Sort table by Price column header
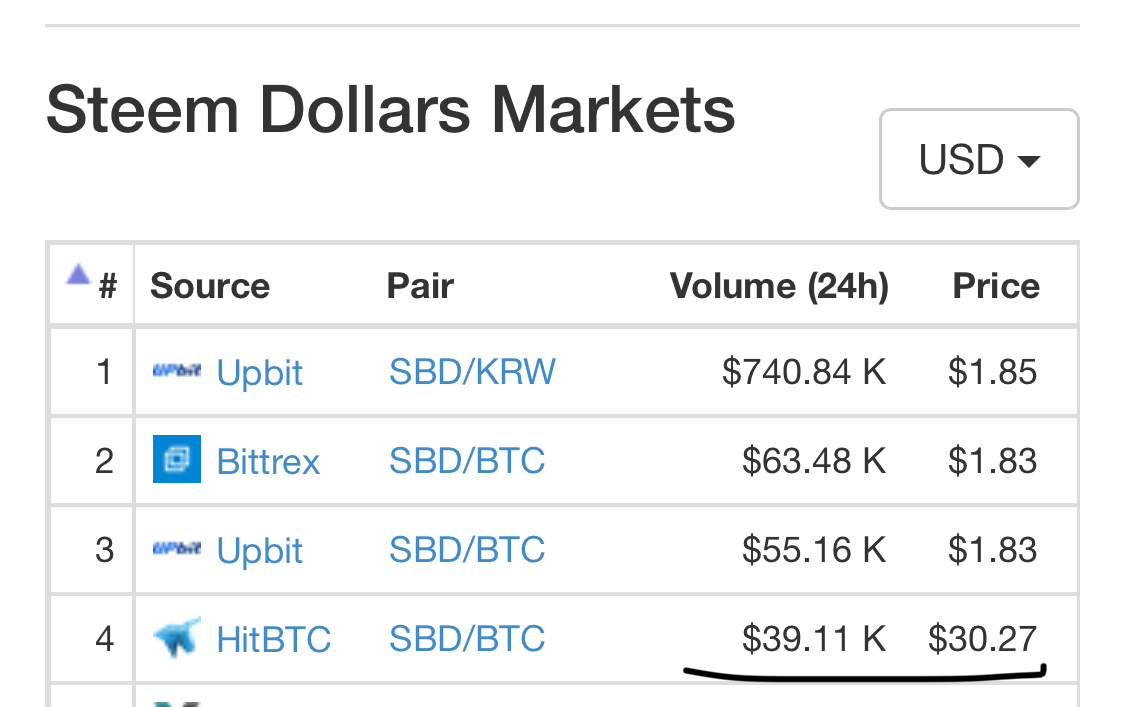 (x=996, y=286)
